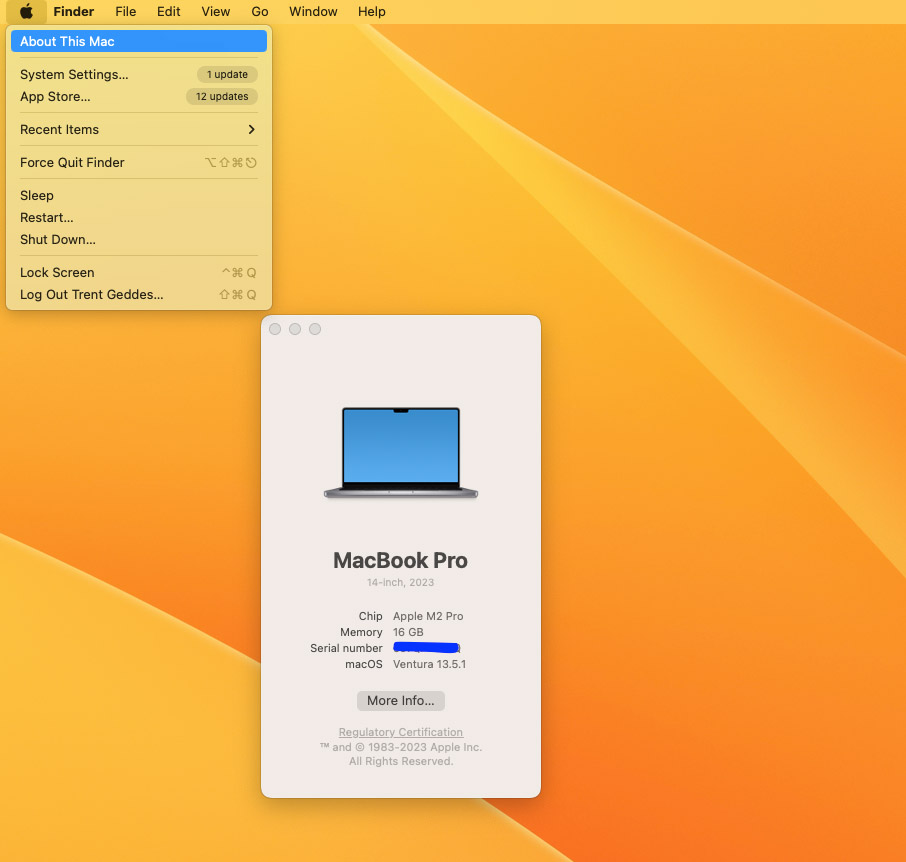Image resolution: width=906 pixels, height=862 pixels.
Task: Open the Window menu
Action: pos(313,12)
